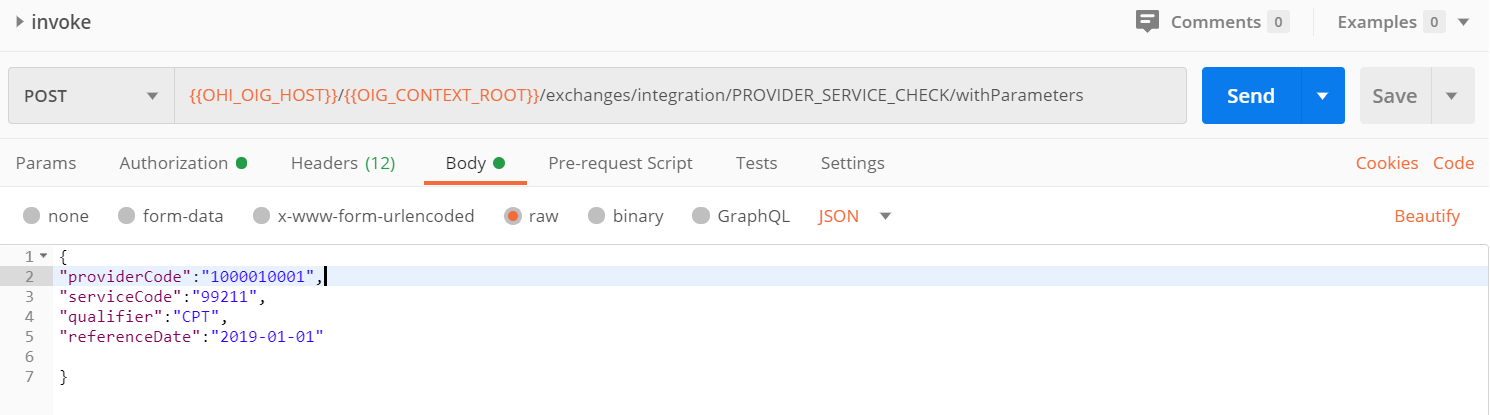Viewport: 1490px width, 415px height.
Task: Select the GraphQL body type
Action: click(741, 216)
